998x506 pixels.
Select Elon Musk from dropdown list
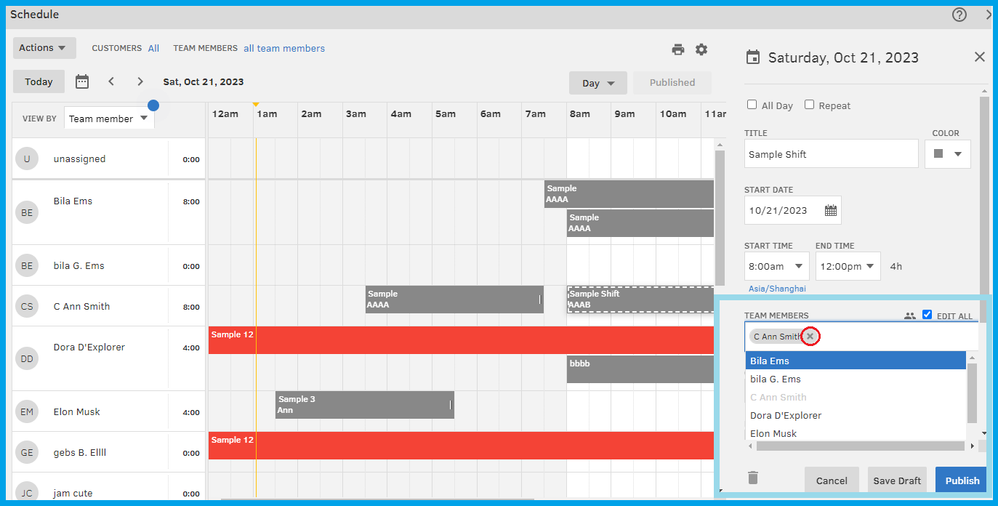(x=855, y=433)
